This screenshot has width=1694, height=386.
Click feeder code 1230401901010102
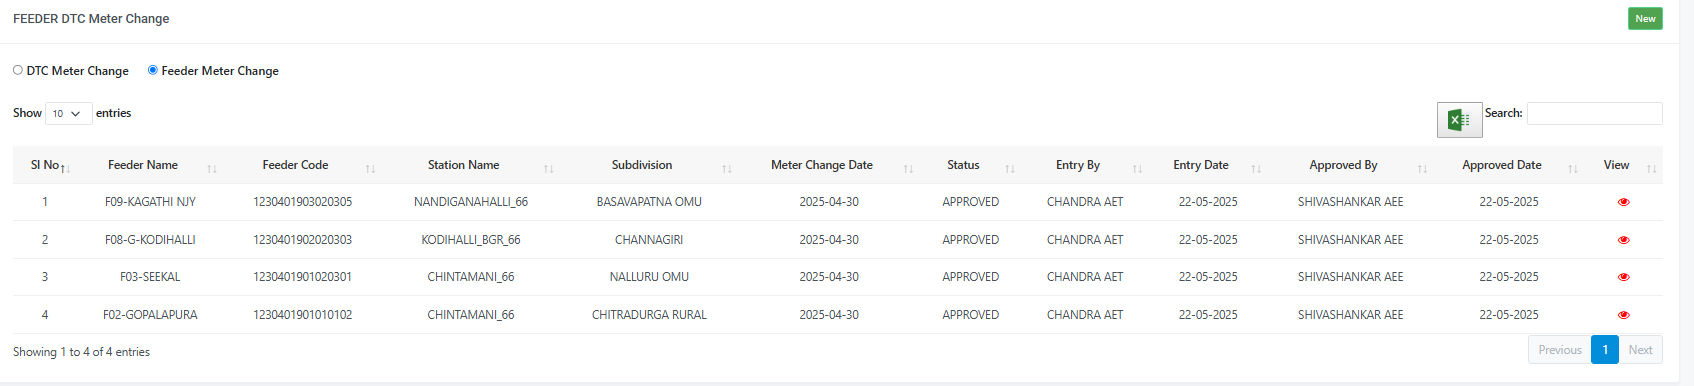coord(303,315)
